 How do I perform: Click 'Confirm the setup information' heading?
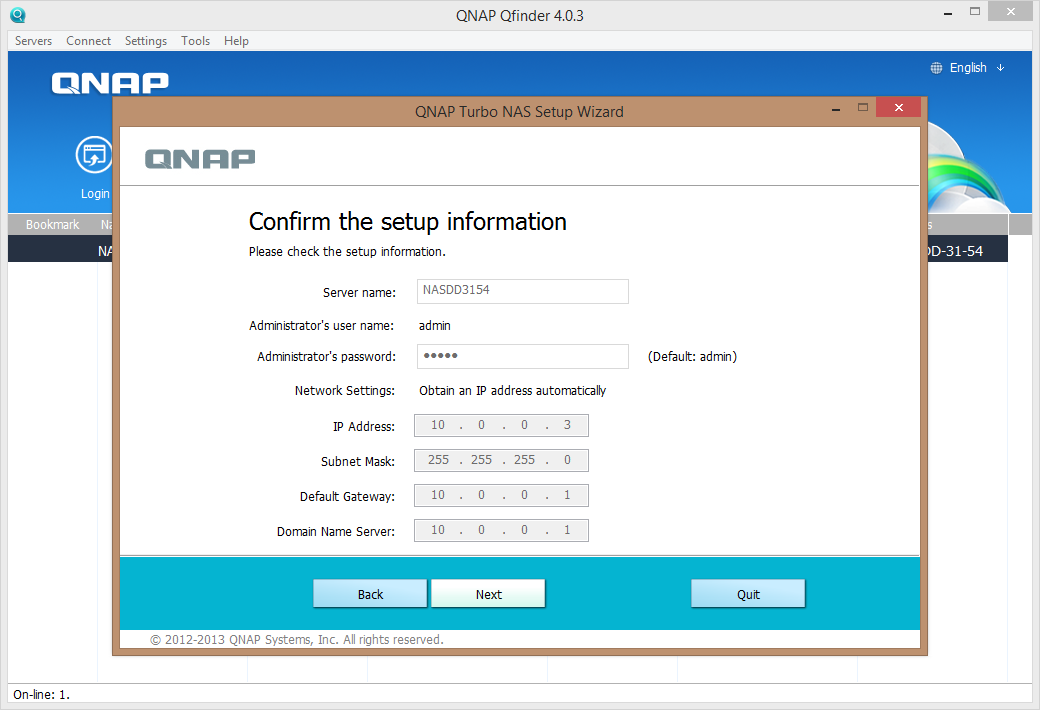[407, 222]
